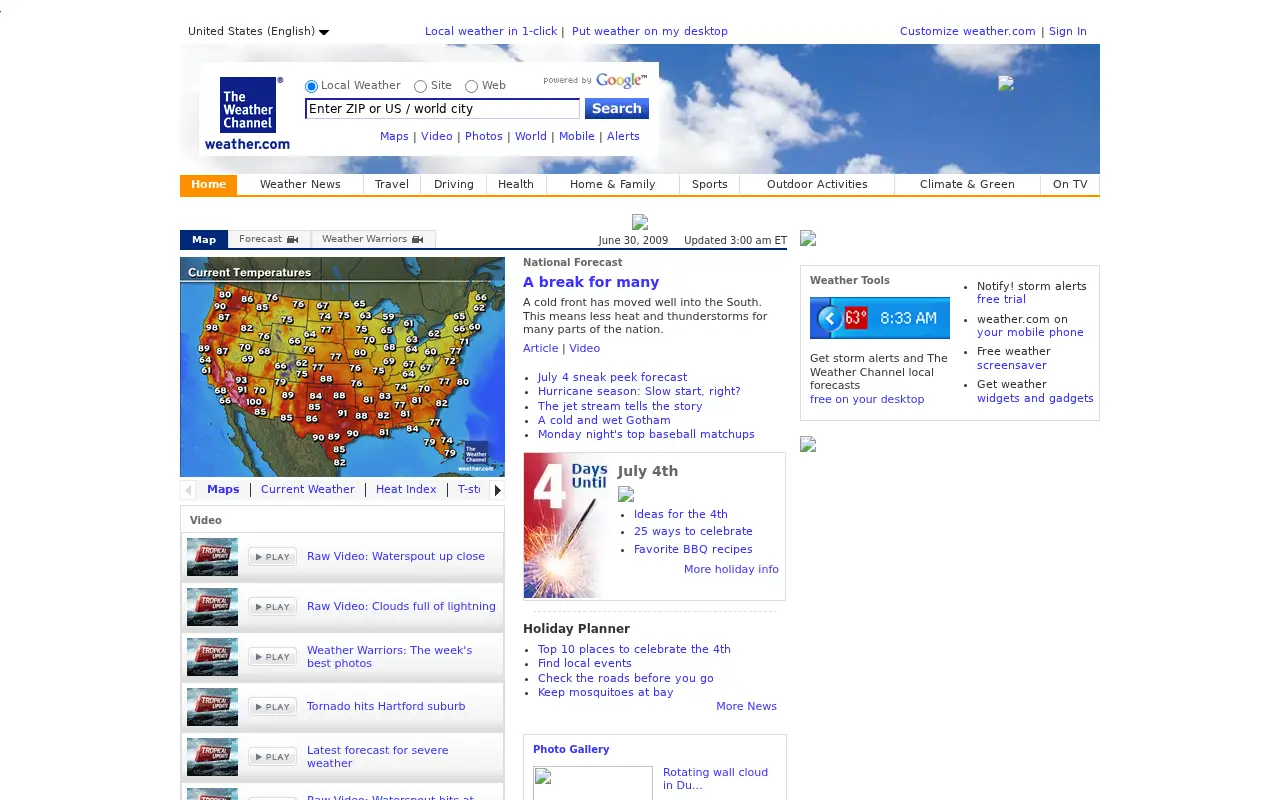Open the More holiday info link
Image resolution: width=1280 pixels, height=800 pixels.
(731, 569)
